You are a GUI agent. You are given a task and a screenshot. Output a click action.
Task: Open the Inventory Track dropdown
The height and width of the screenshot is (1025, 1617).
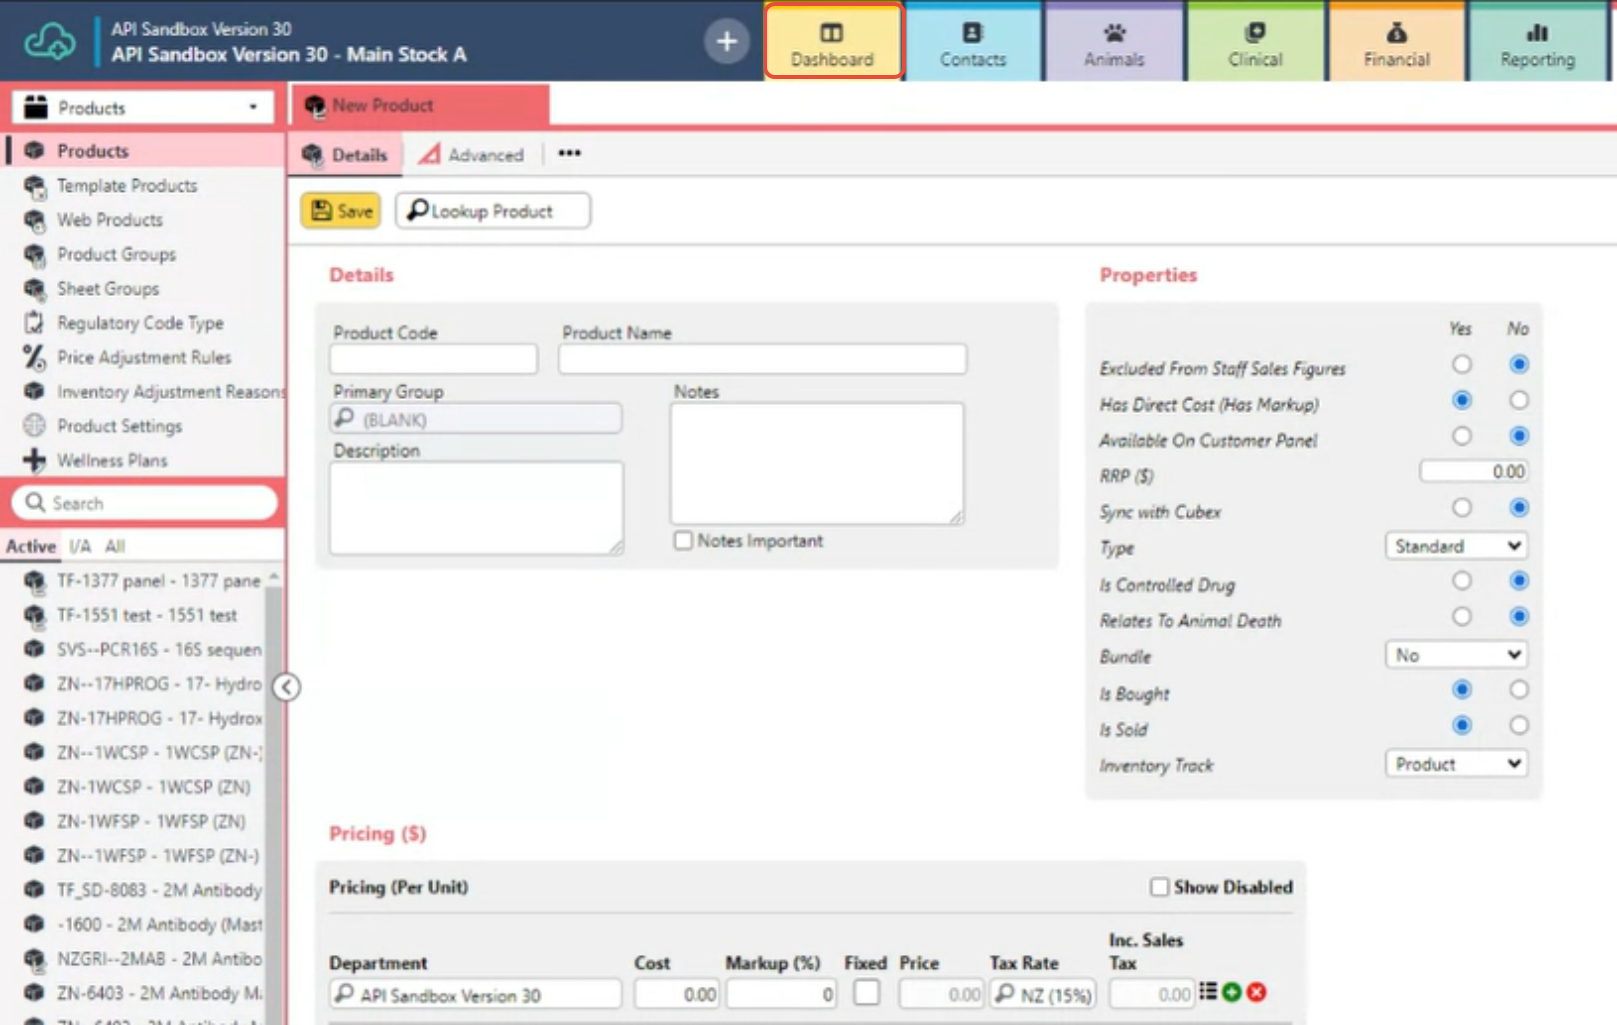[1455, 763]
